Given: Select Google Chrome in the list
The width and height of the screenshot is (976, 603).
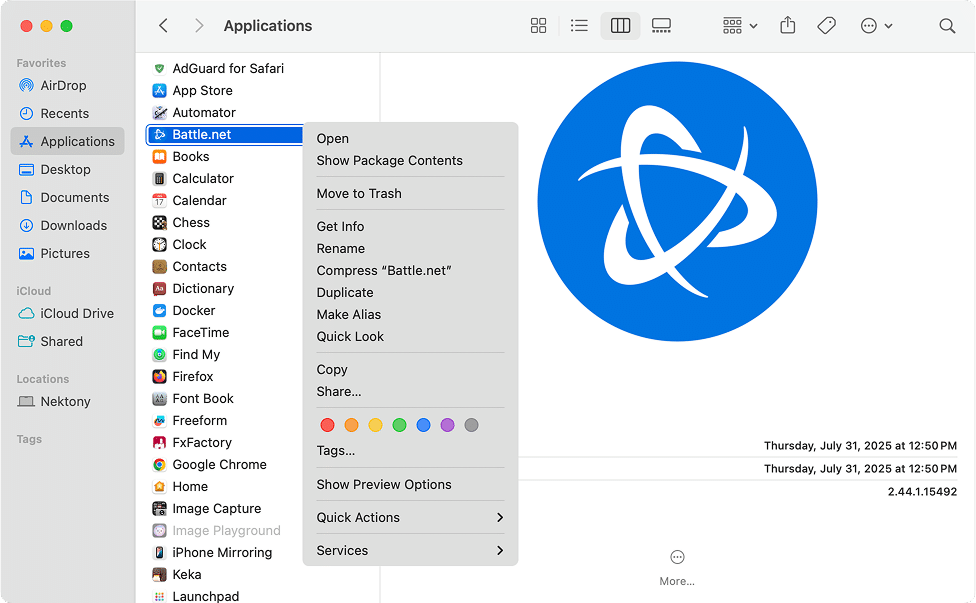Looking at the screenshot, I should pyautogui.click(x=210, y=464).
